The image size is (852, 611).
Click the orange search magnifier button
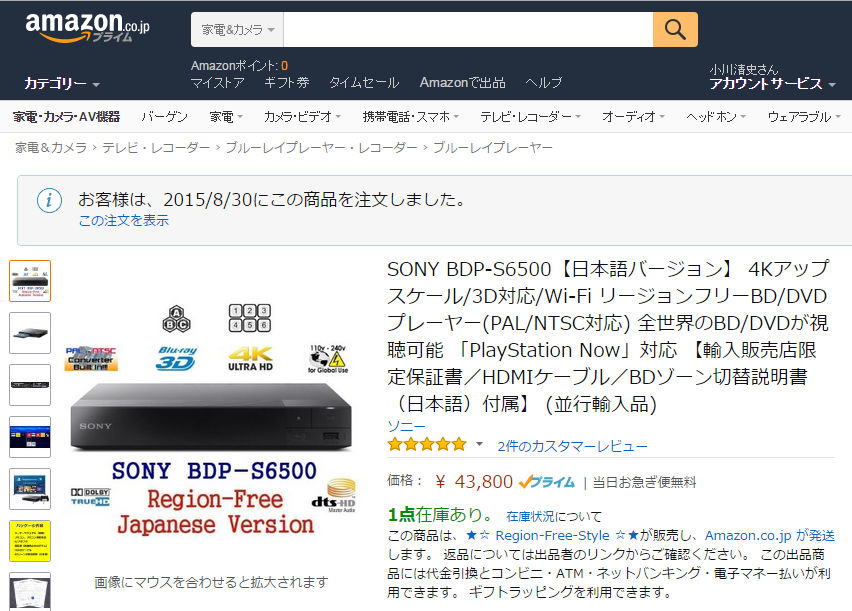click(675, 29)
